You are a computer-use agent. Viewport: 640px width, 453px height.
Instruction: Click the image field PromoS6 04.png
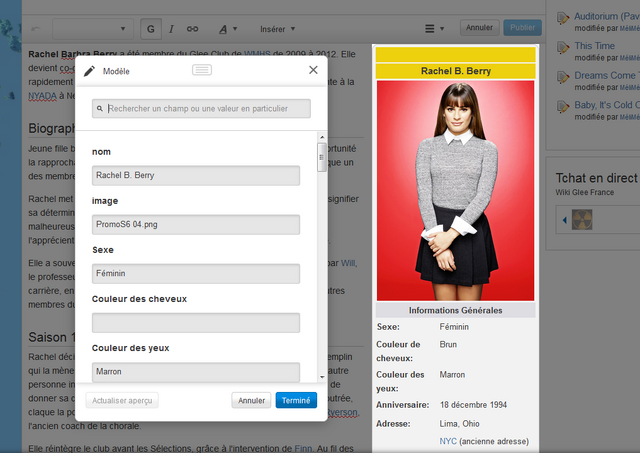[196, 224]
